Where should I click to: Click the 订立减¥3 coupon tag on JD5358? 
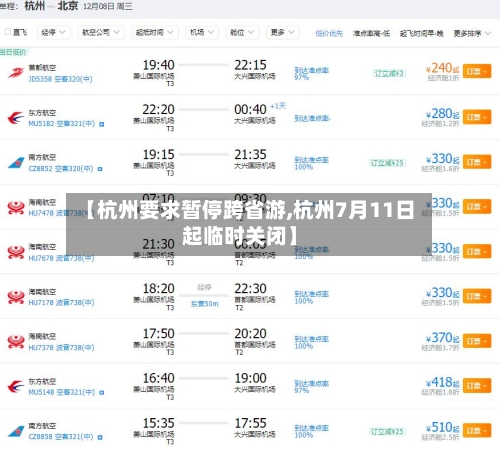click(x=389, y=73)
